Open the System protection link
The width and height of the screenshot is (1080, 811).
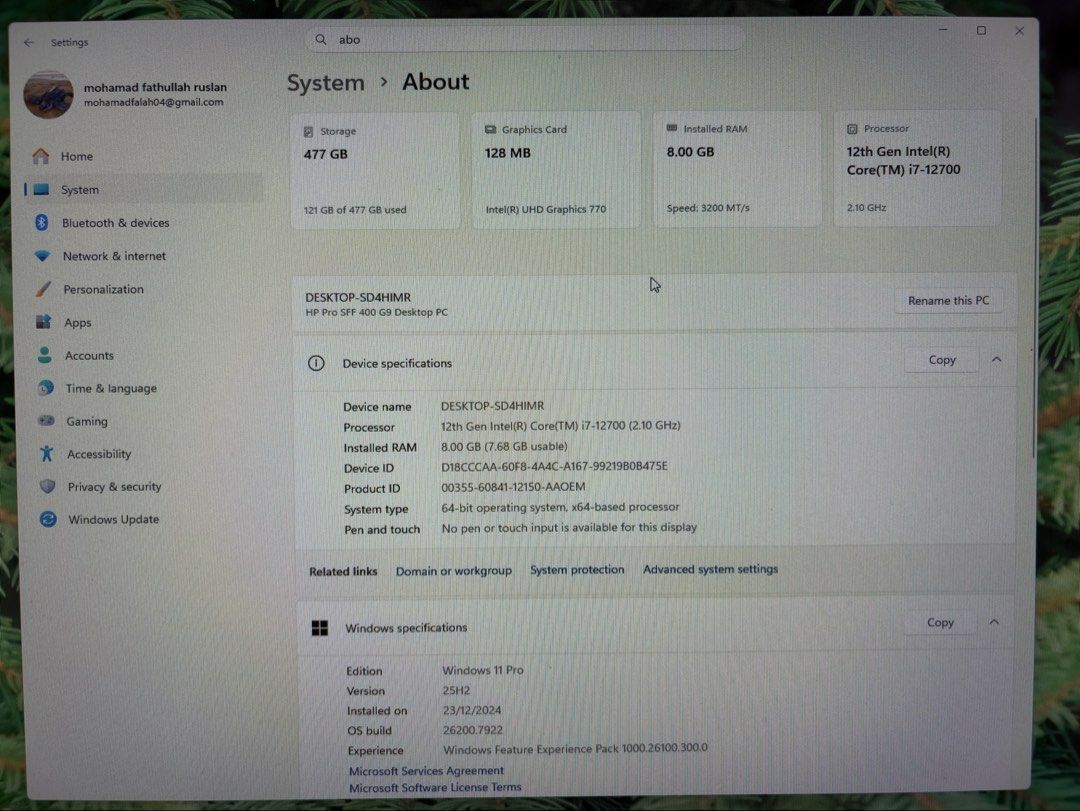coord(577,570)
